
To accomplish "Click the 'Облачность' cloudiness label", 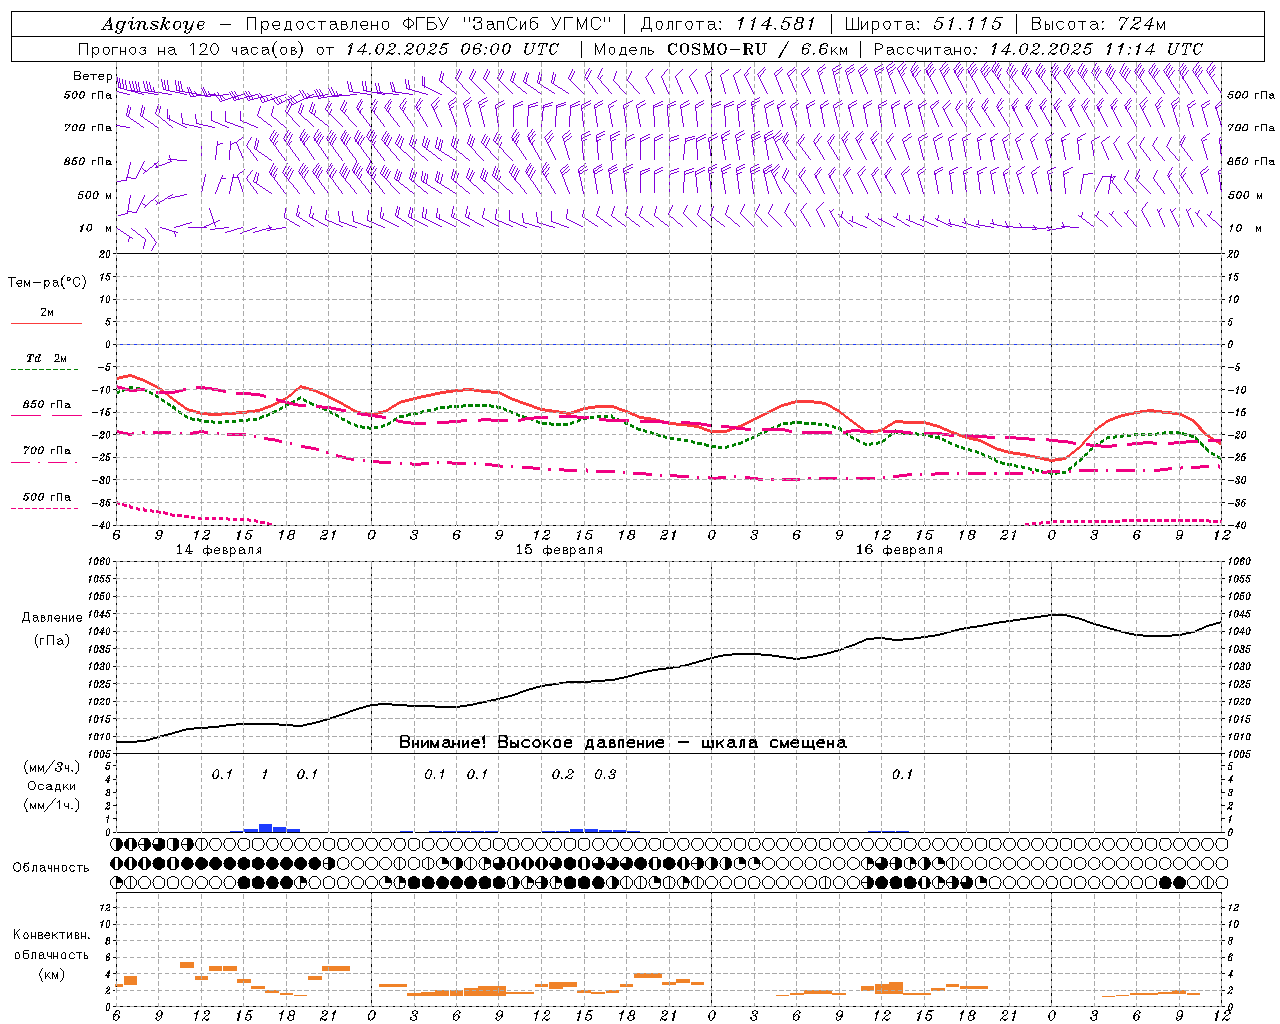I will 50,868.
